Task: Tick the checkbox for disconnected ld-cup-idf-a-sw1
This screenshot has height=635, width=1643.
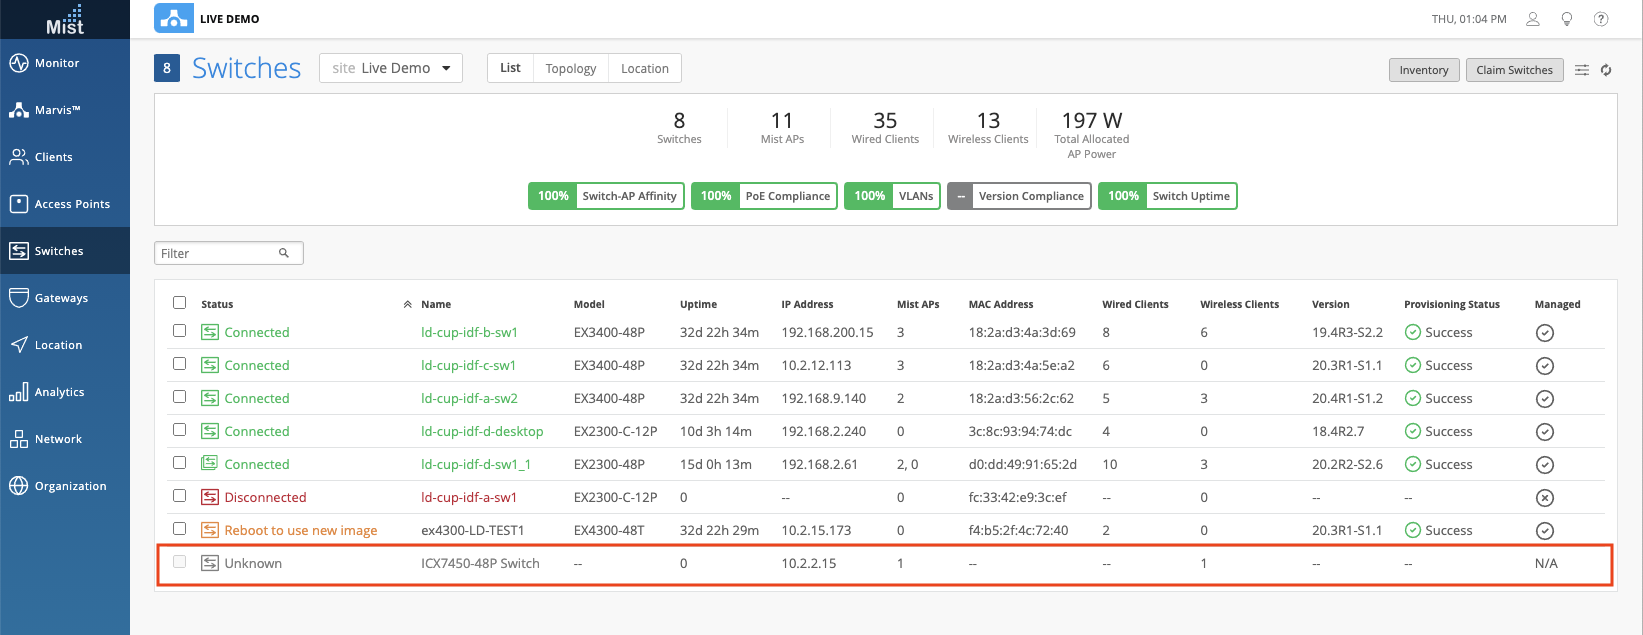Action: [x=180, y=496]
